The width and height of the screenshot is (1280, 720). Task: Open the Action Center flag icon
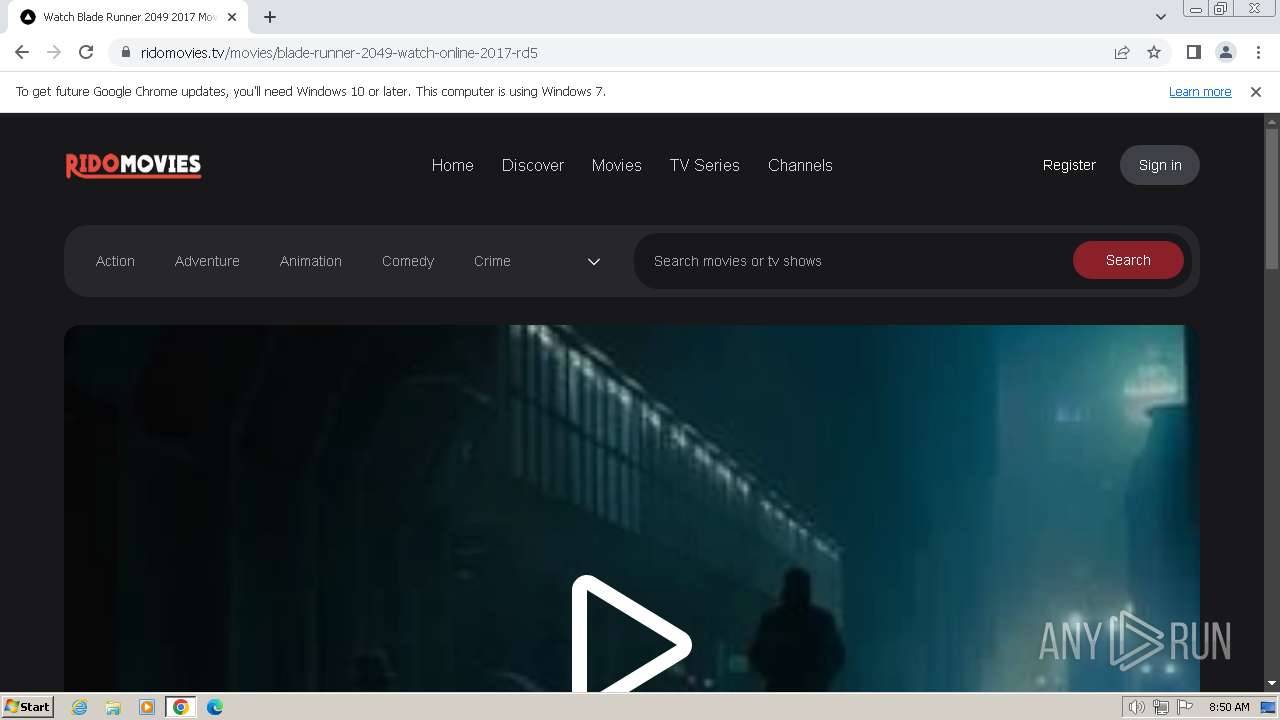point(1185,707)
